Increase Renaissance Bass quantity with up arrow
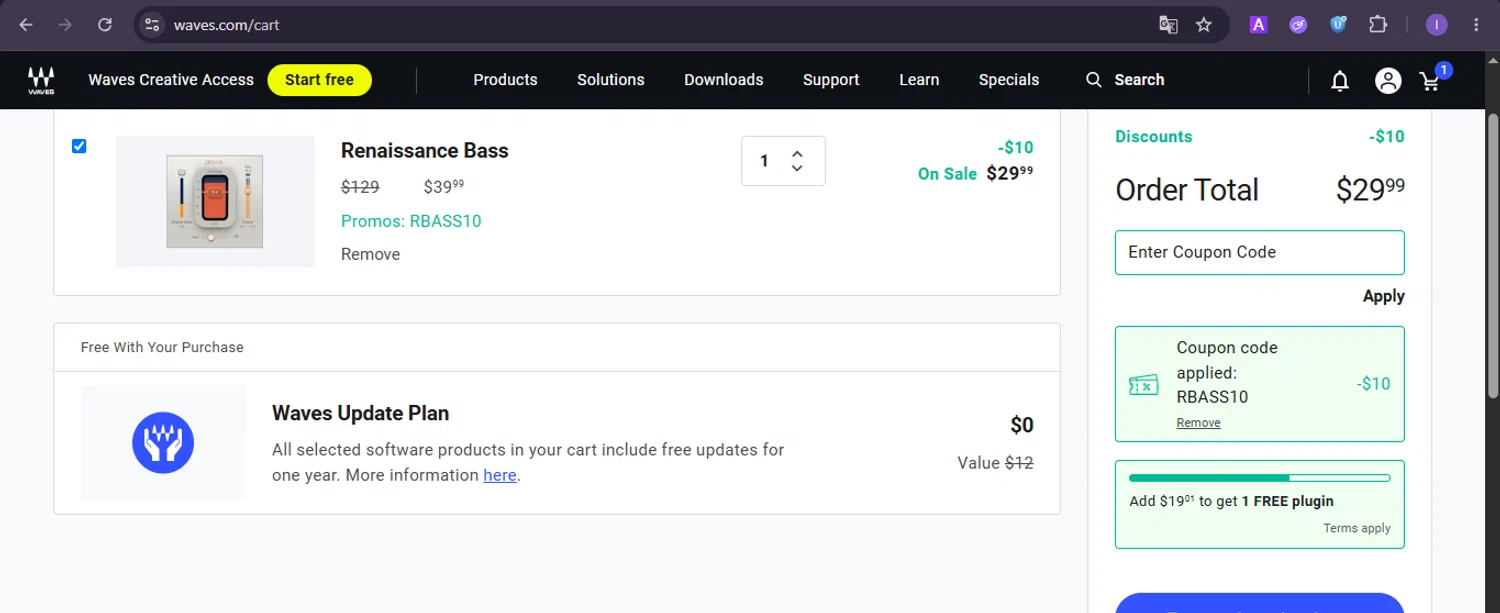The height and width of the screenshot is (613, 1500). (x=797, y=154)
